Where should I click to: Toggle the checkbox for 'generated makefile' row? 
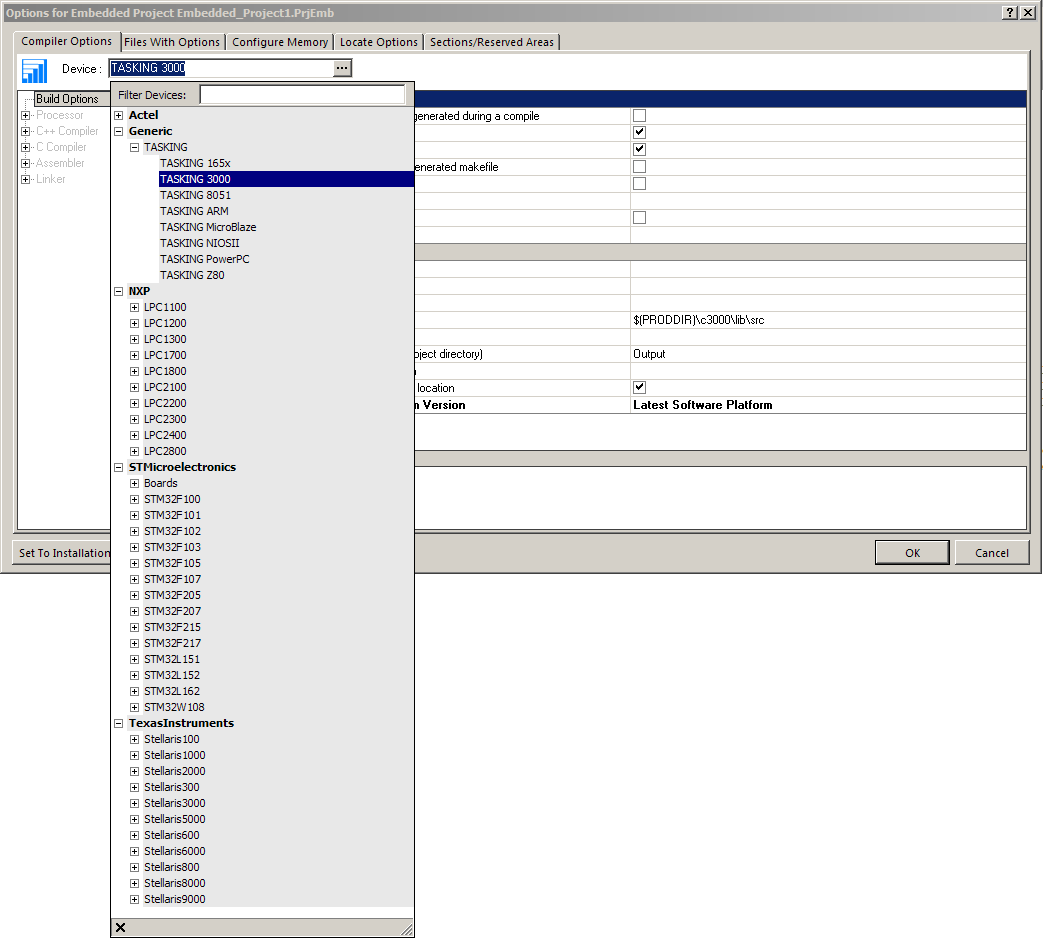[639, 166]
